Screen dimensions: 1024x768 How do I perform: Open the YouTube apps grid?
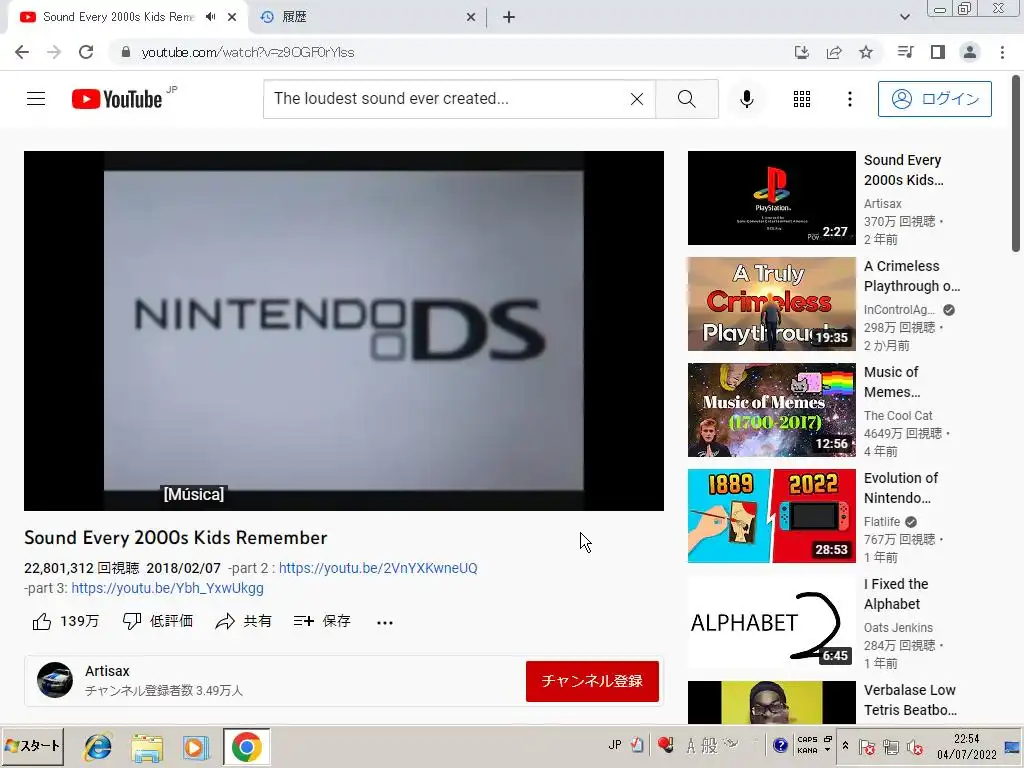(x=802, y=99)
